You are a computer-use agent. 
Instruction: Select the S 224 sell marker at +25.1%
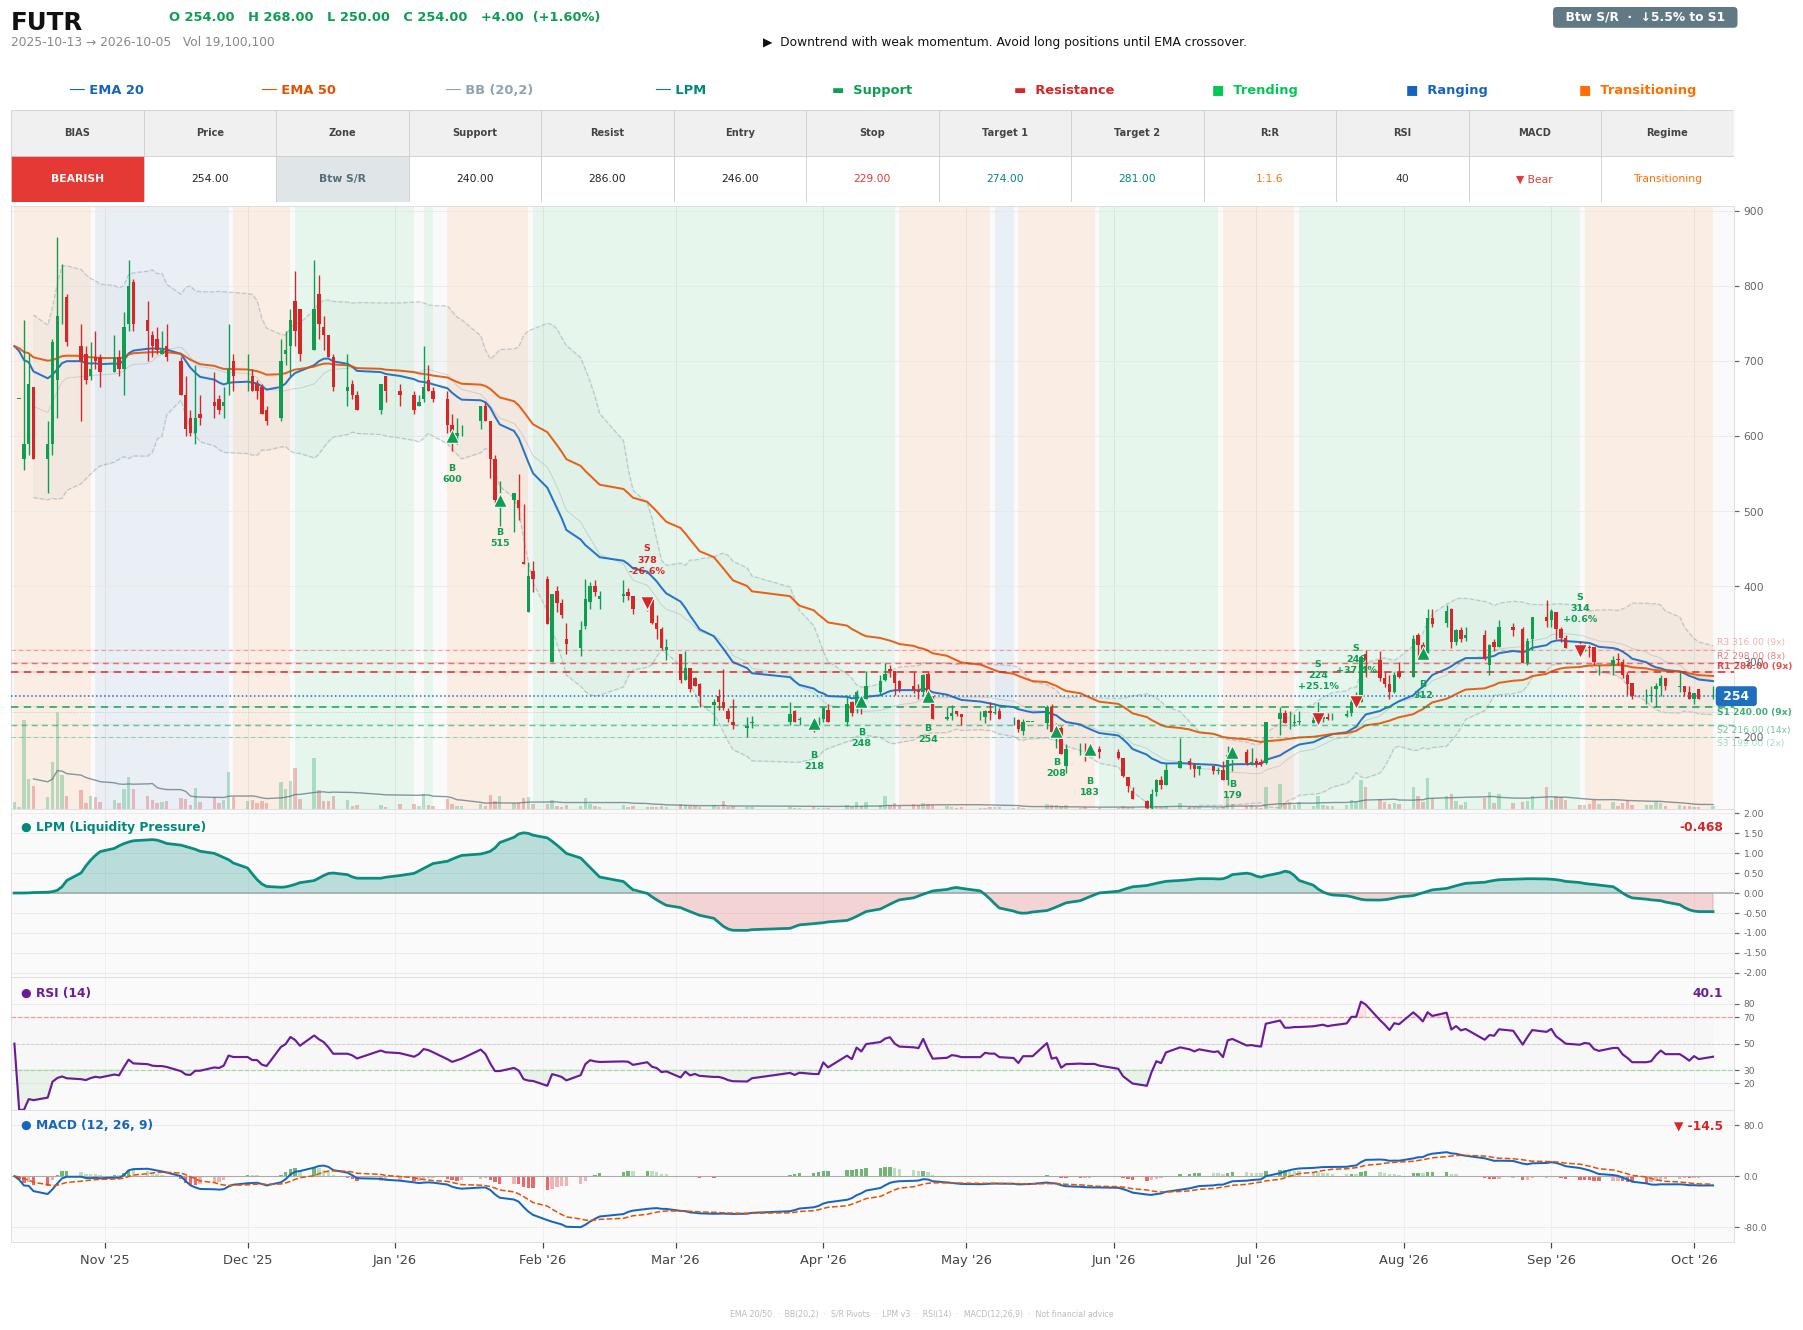pos(1318,718)
